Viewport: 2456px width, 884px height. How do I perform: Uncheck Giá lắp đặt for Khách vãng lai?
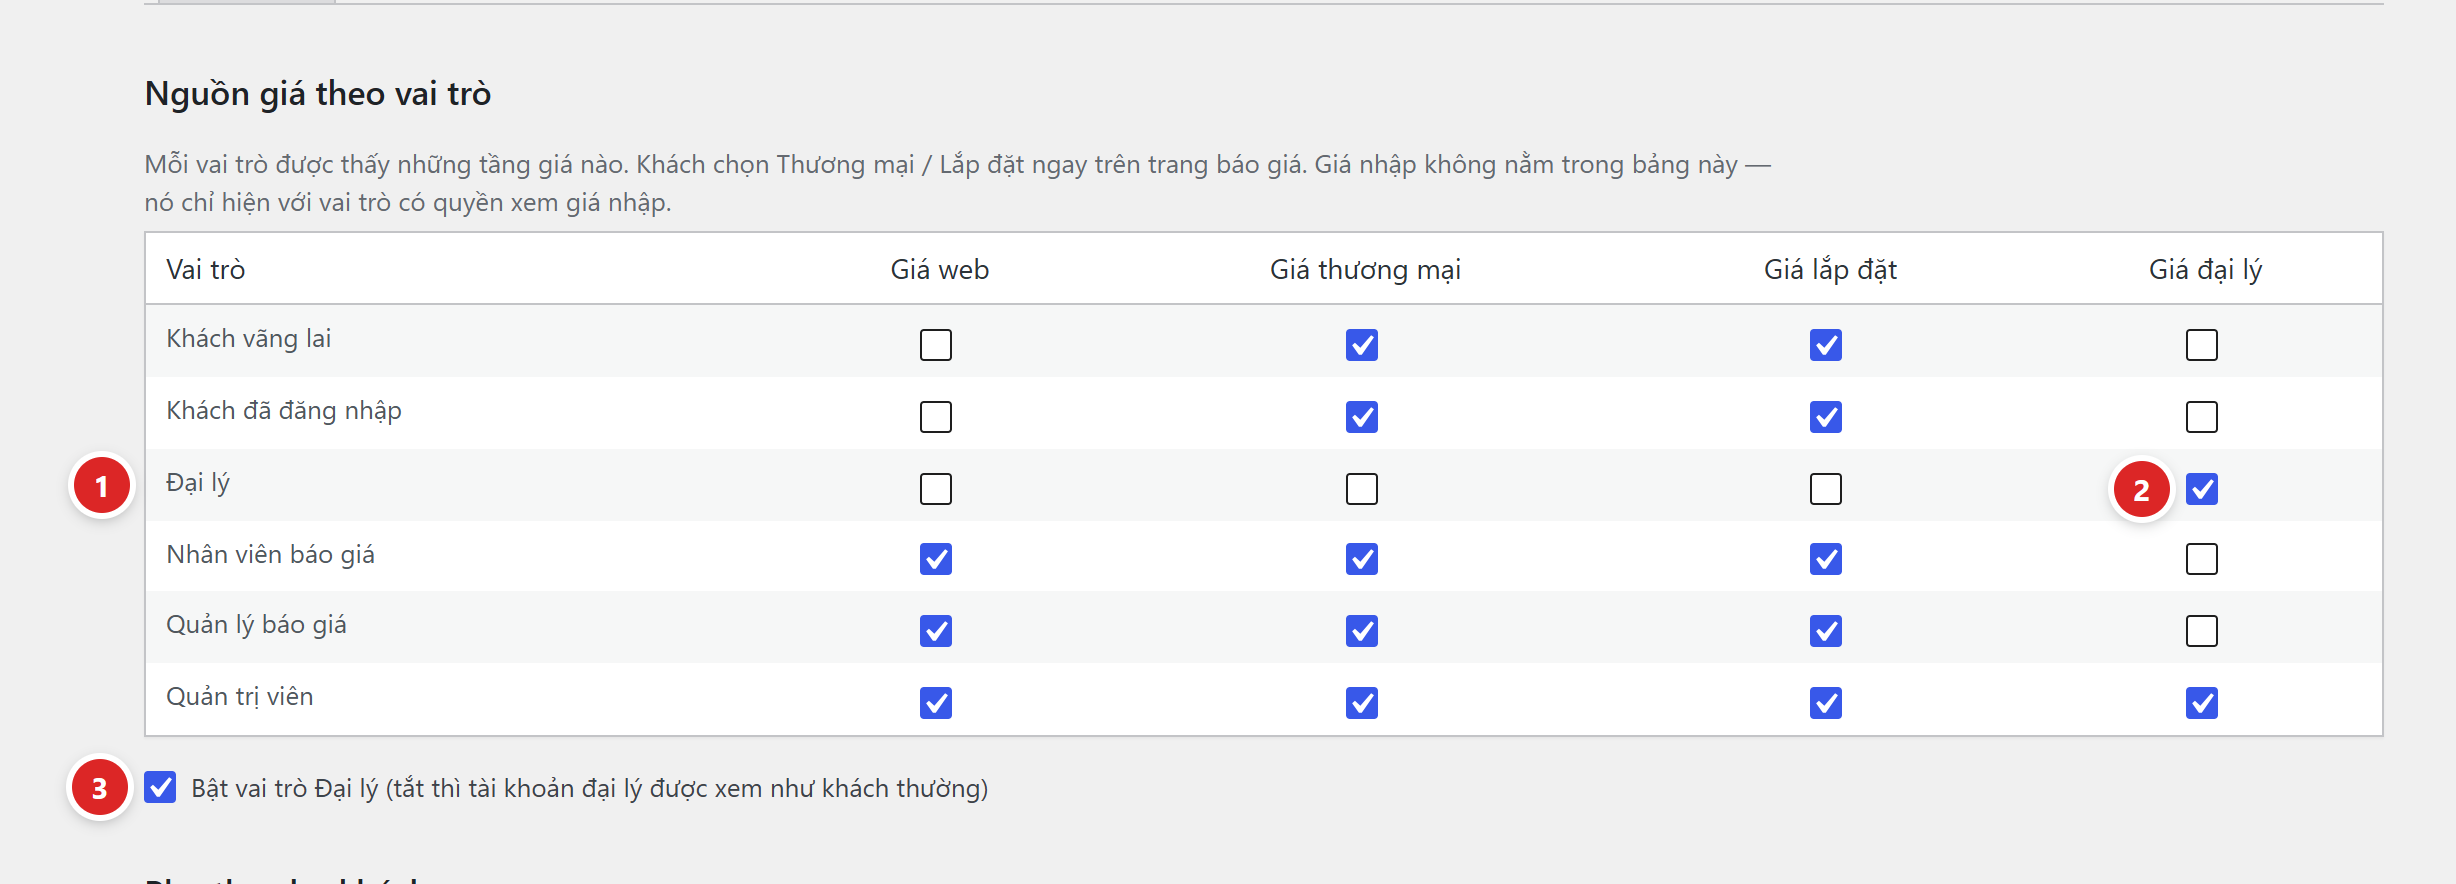(x=1826, y=345)
